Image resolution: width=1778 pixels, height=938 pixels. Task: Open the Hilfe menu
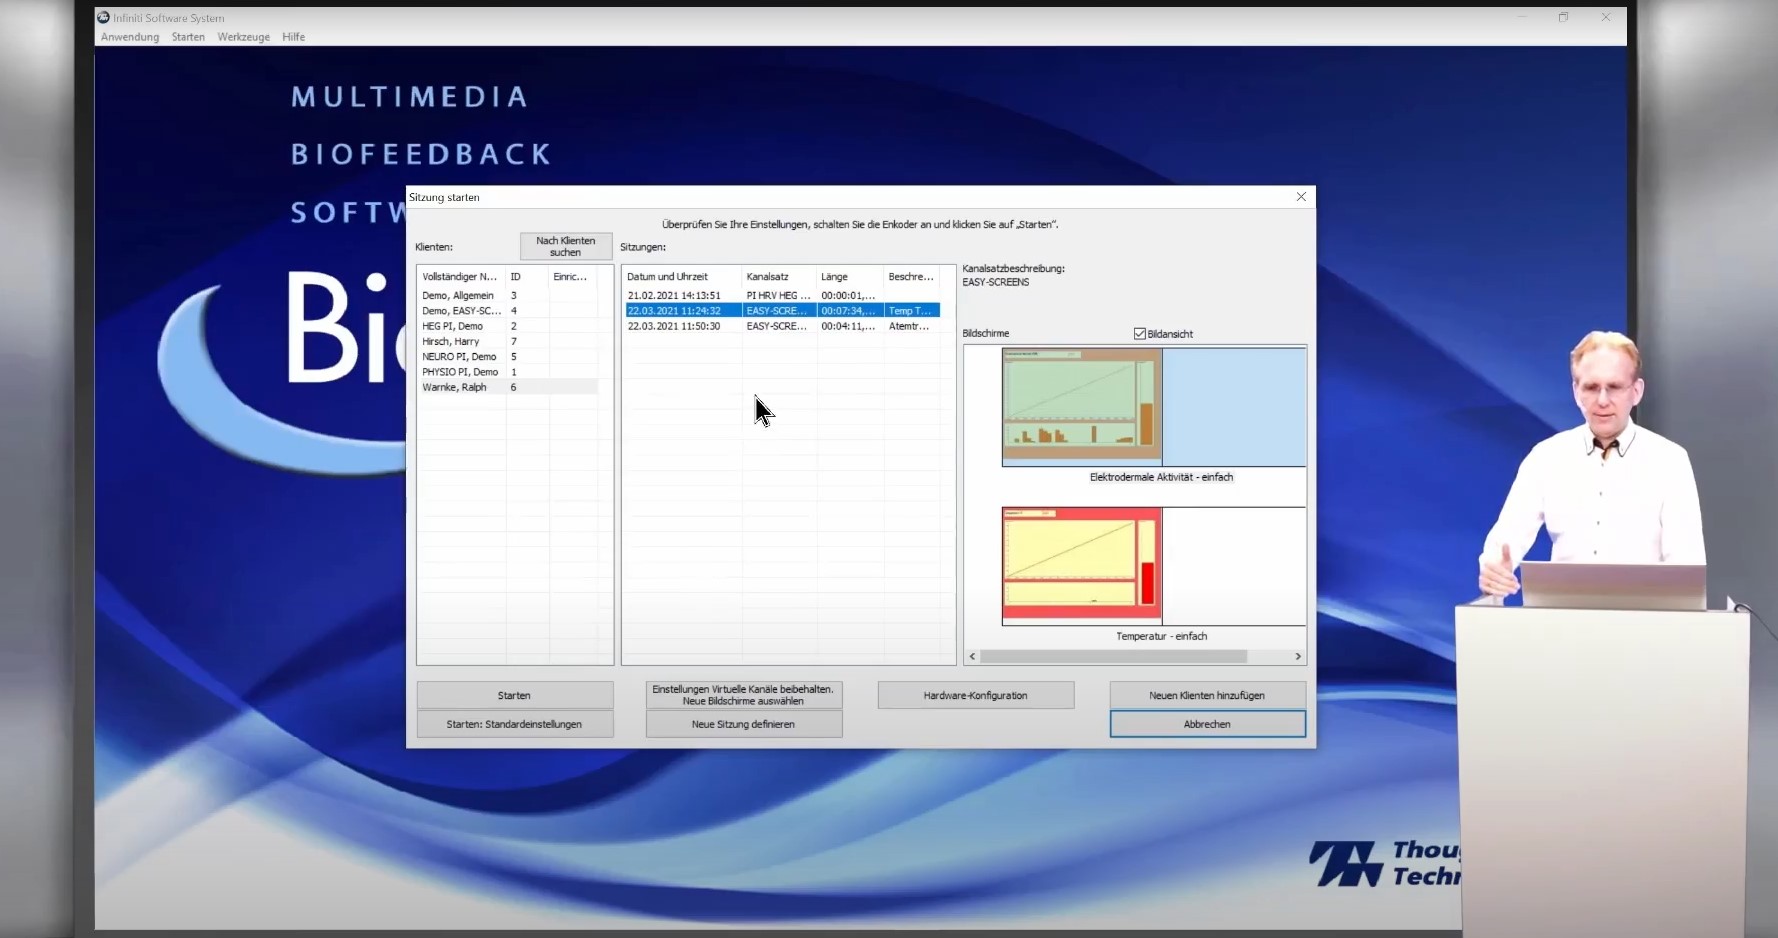[x=293, y=37]
